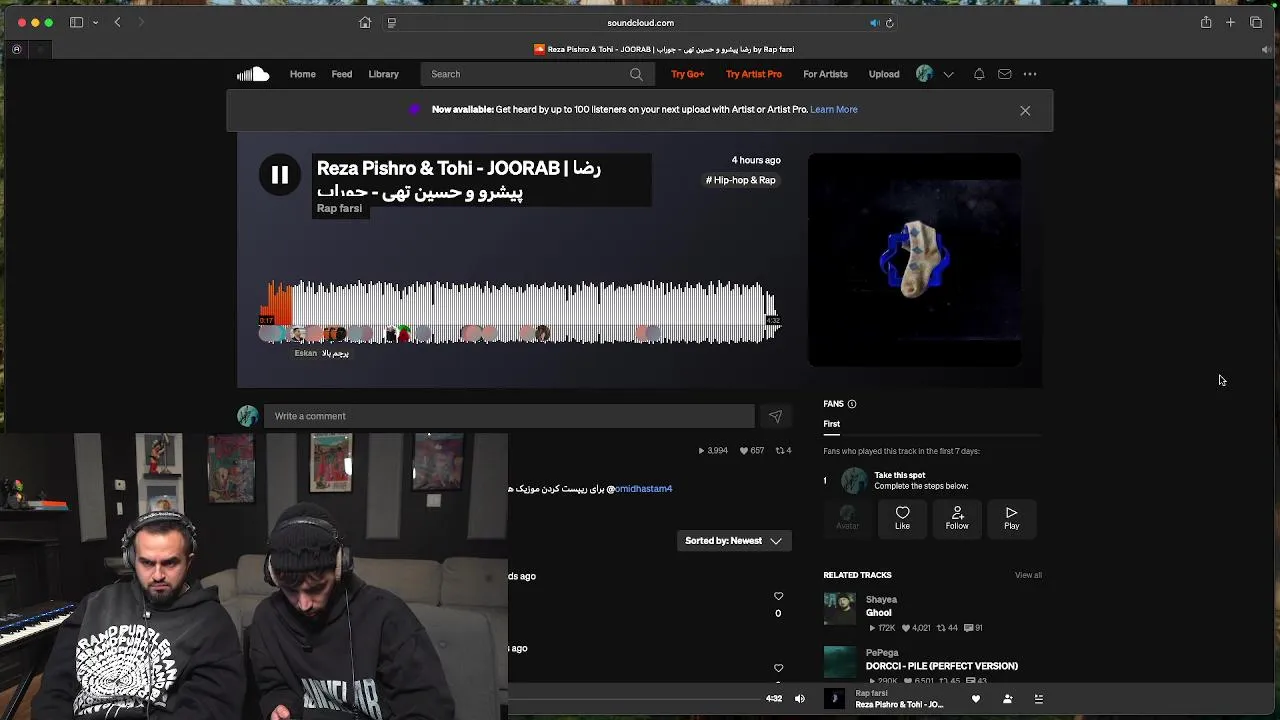The width and height of the screenshot is (1280, 720).
Task: Select the First tab under Fans
Action: [831, 424]
